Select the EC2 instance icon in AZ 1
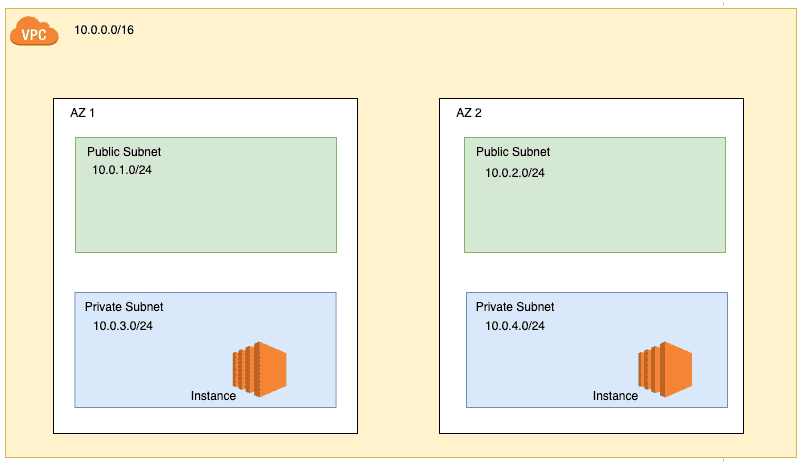 (x=260, y=366)
